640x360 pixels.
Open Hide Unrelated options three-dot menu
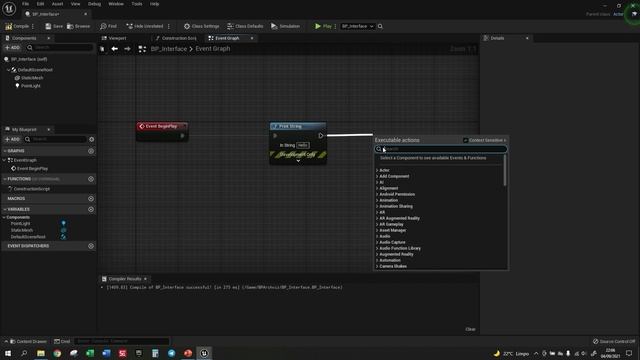169,26
